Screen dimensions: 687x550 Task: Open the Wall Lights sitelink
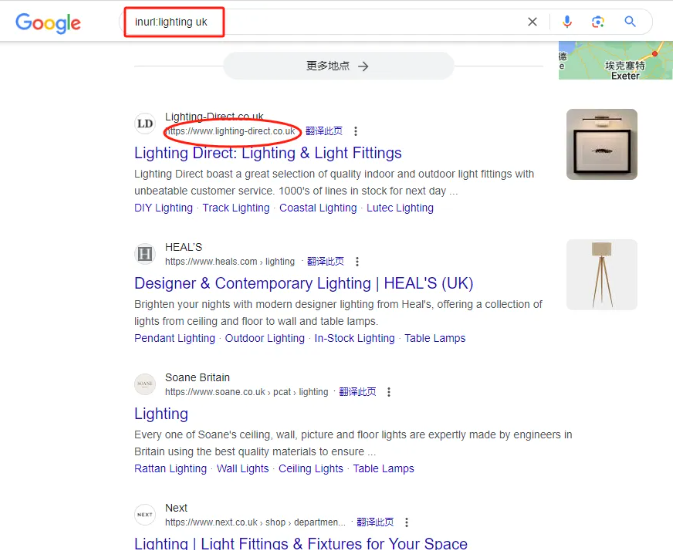pyautogui.click(x=243, y=468)
